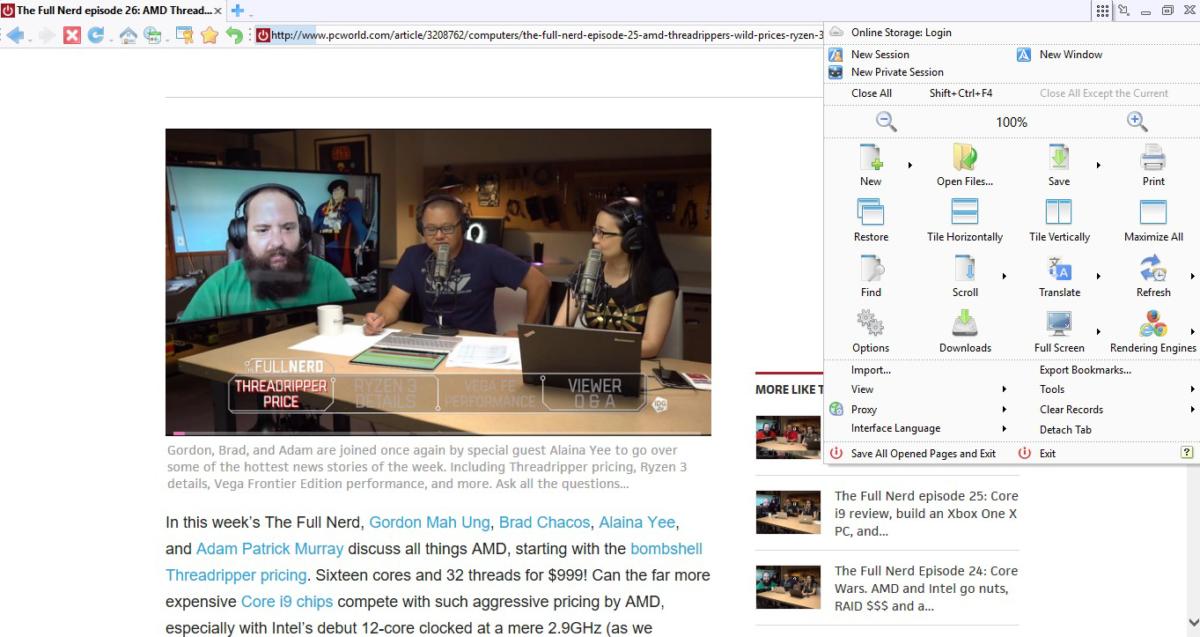Open the Interface Language submenu
1200x637 pixels.
[x=896, y=428]
